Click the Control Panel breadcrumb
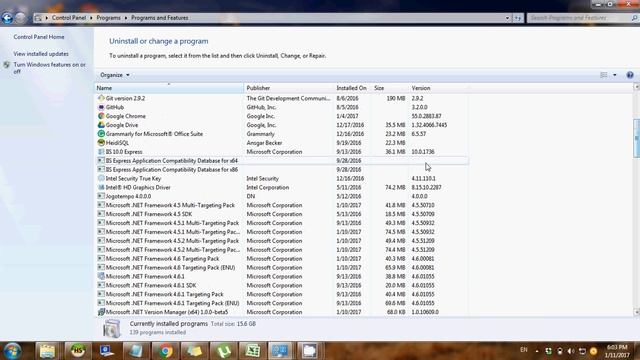Image resolution: width=640 pixels, height=360 pixels. (x=69, y=18)
